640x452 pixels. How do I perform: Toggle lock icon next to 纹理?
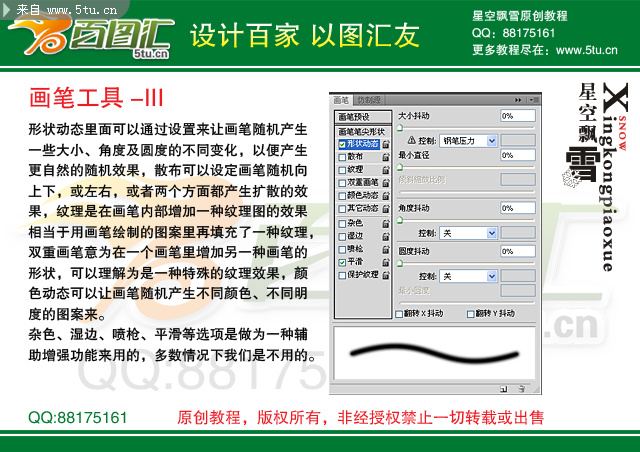[387, 170]
